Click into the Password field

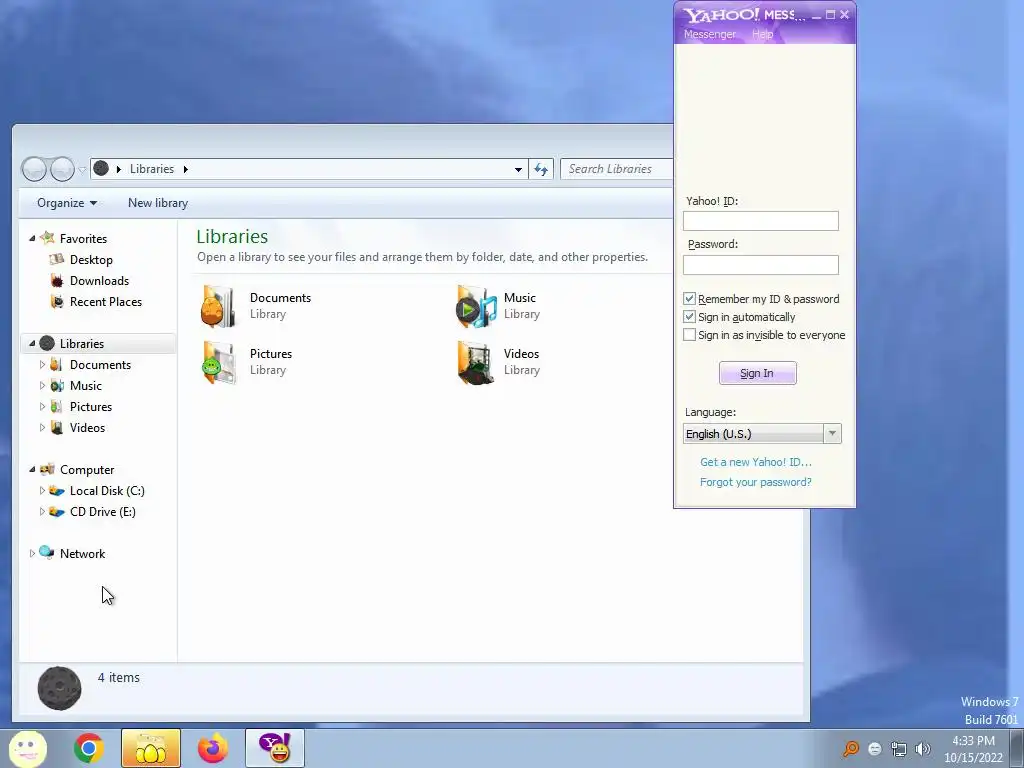761,264
